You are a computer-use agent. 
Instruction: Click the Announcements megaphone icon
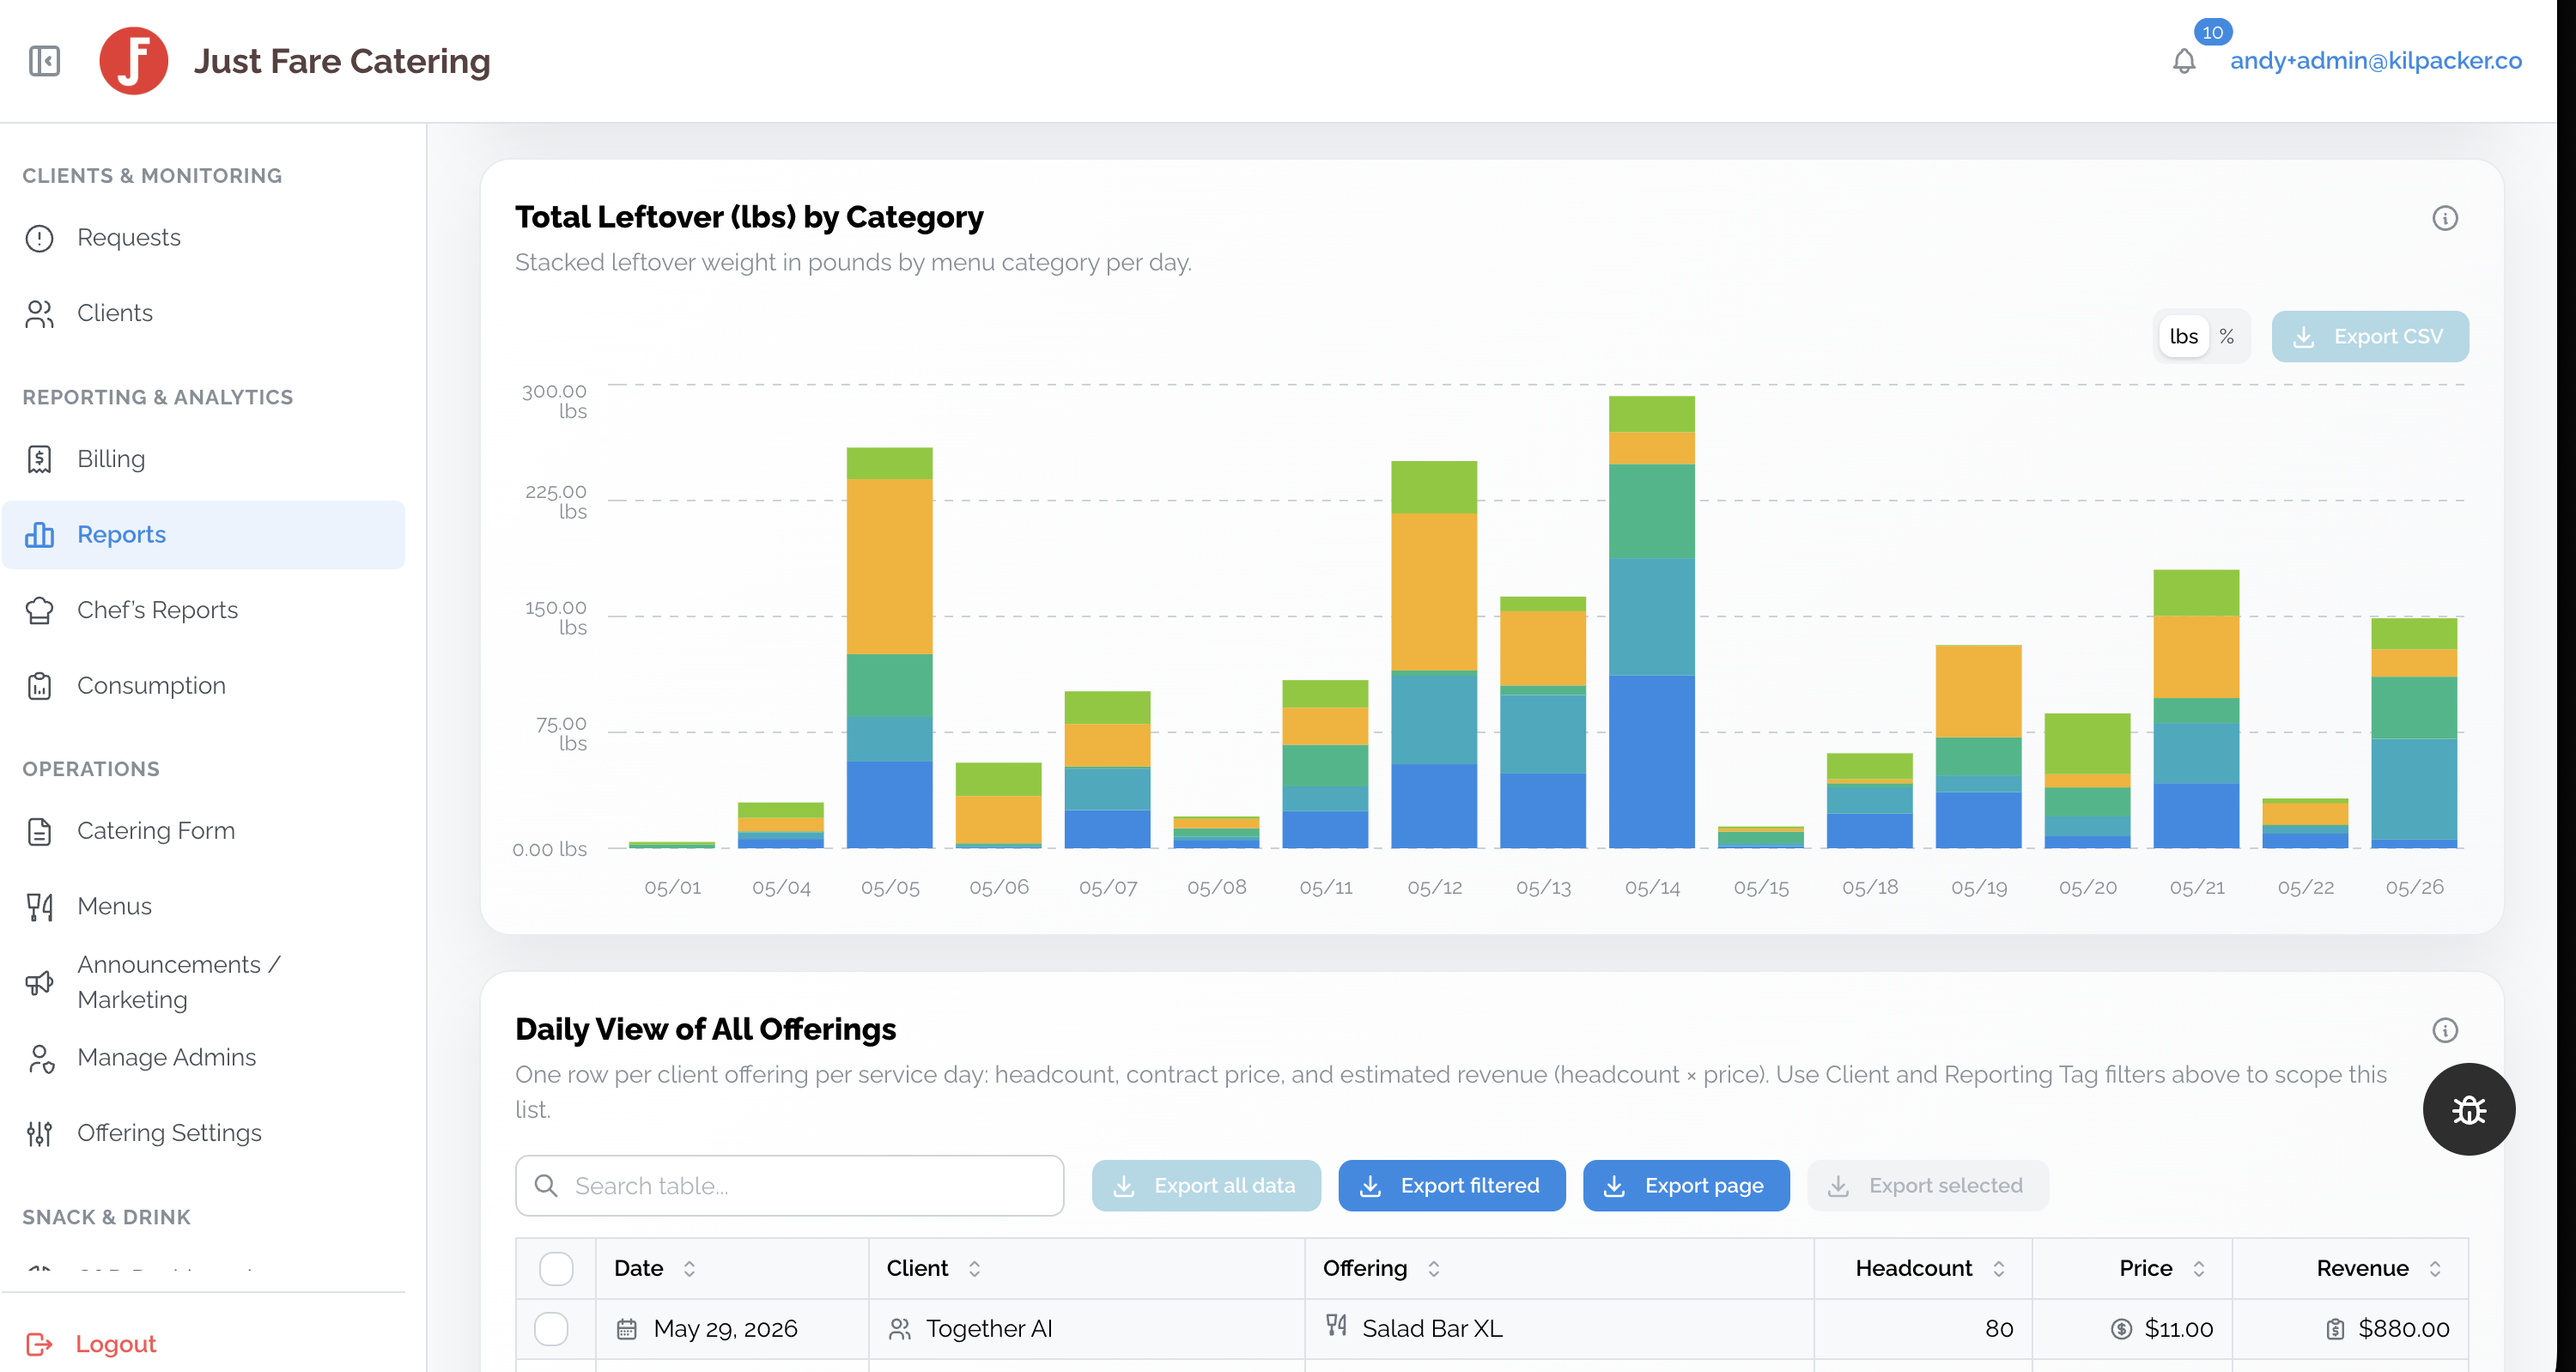pyautogui.click(x=39, y=982)
